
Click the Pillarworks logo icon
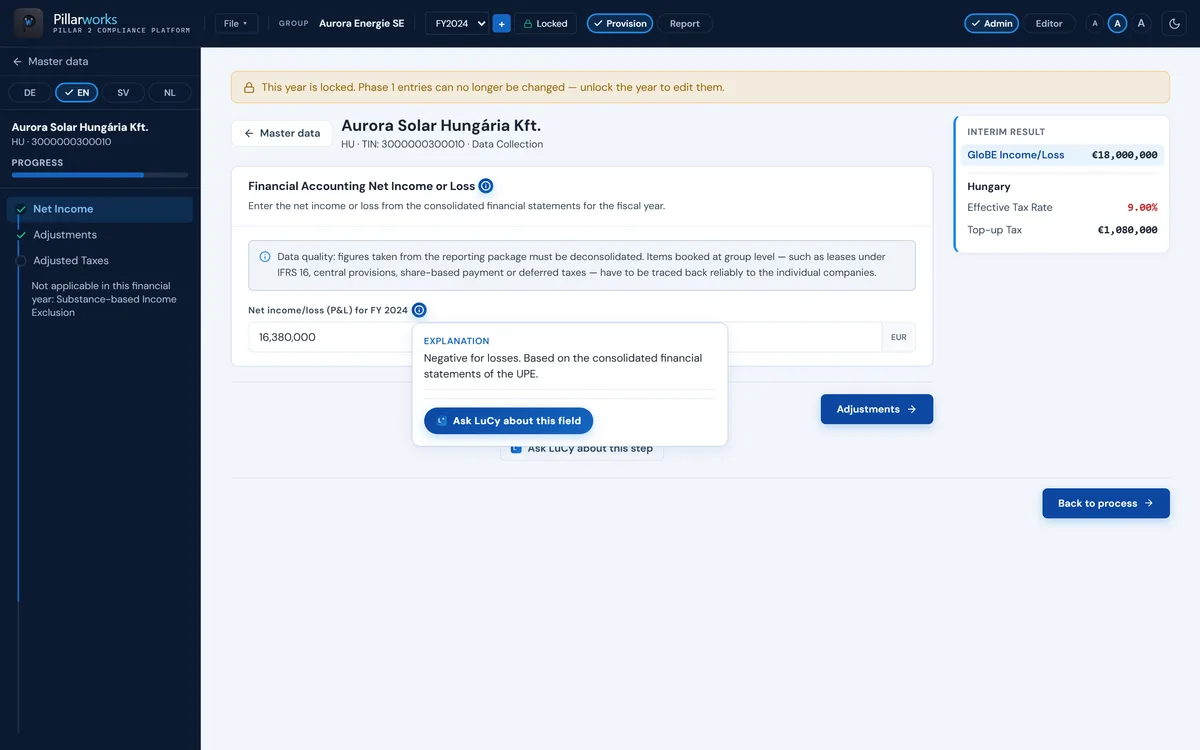tap(28, 23)
